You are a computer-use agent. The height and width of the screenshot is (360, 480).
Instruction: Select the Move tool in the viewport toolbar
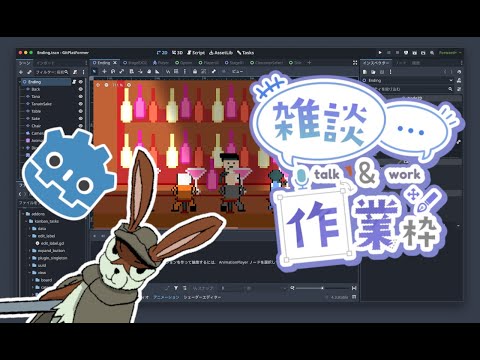pyautogui.click(x=104, y=71)
